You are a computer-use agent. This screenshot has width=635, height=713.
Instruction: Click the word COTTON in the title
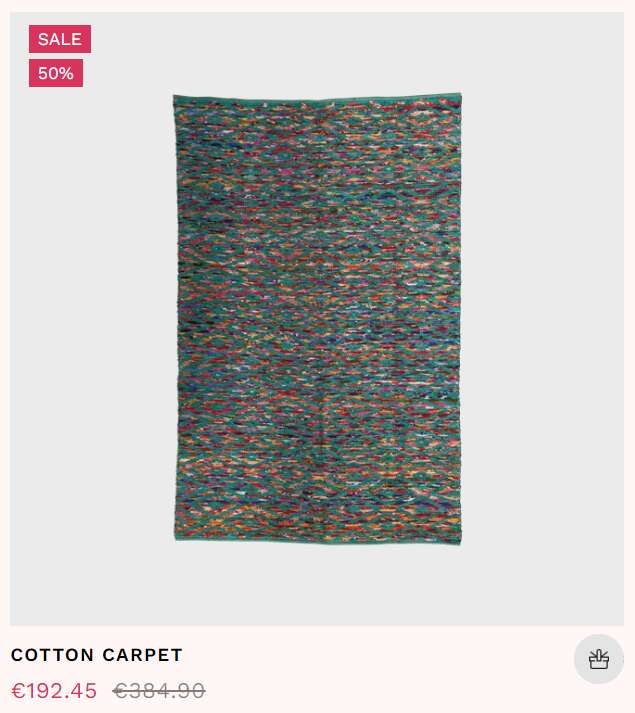(52, 655)
